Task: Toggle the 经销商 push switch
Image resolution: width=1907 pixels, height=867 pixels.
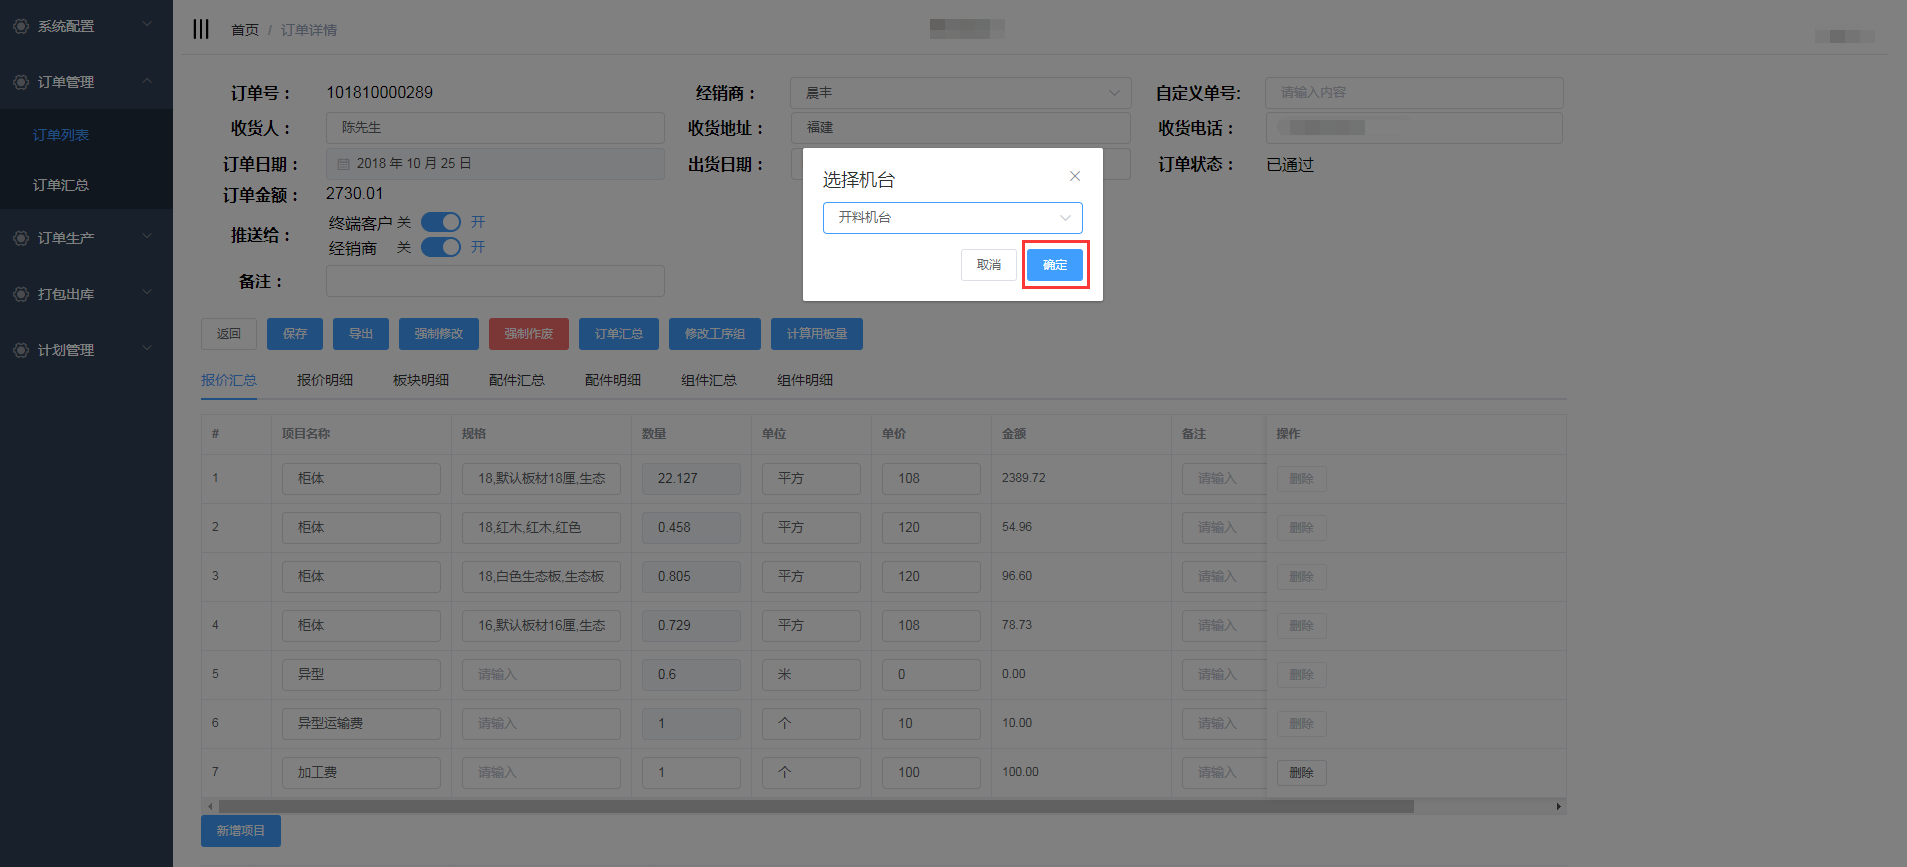Action: coord(440,247)
